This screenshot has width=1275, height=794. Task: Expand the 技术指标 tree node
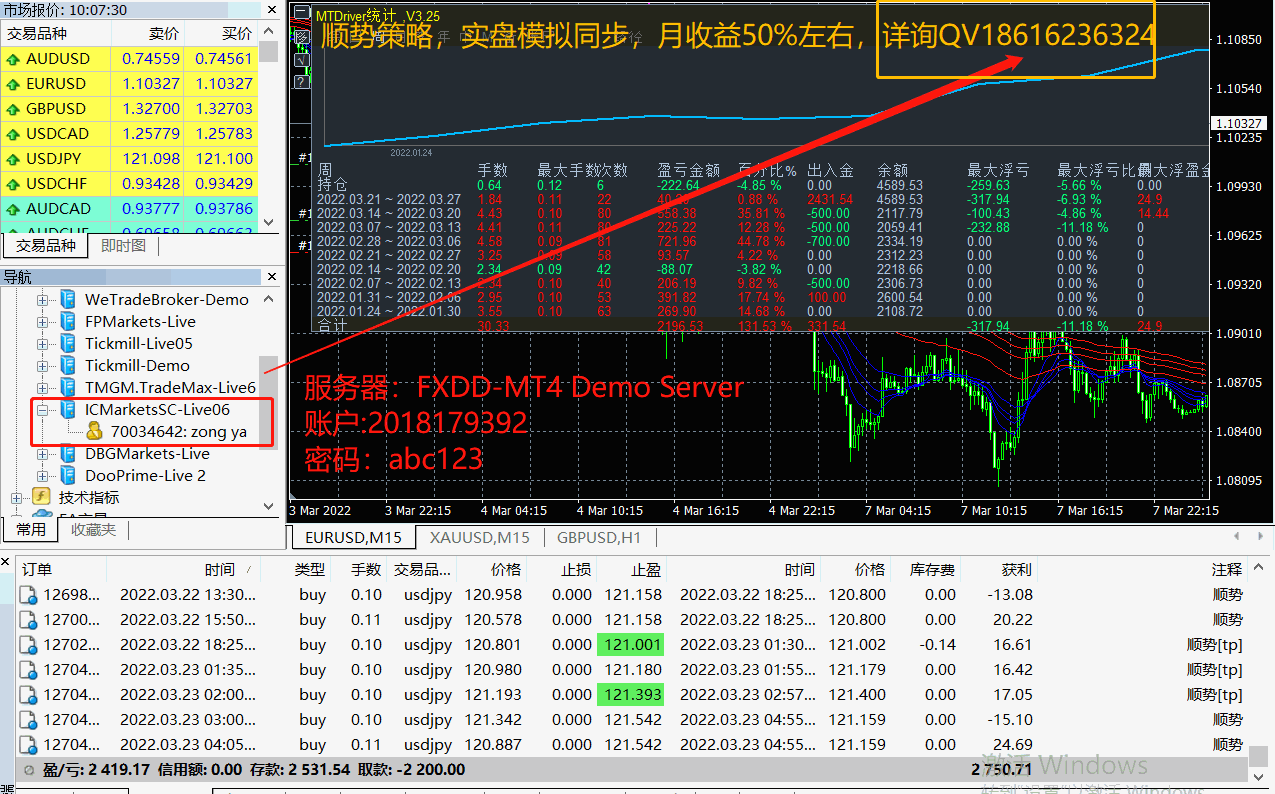(x=16, y=497)
